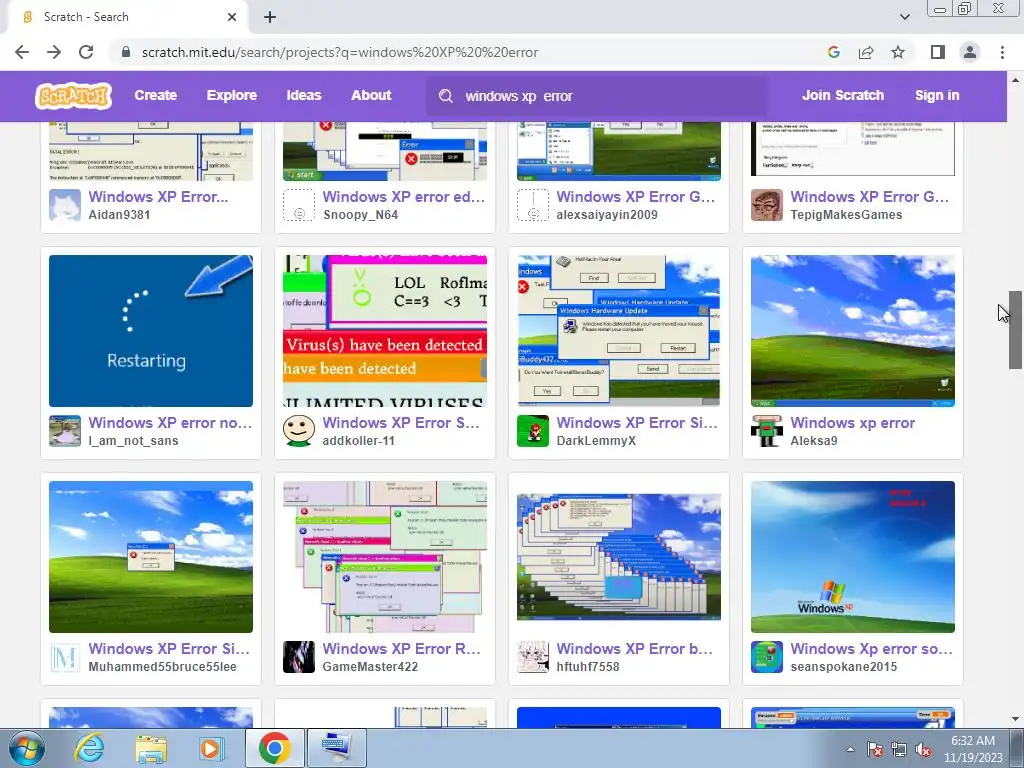
Task: Click the Scratch logo in the navigation bar
Action: 73,96
